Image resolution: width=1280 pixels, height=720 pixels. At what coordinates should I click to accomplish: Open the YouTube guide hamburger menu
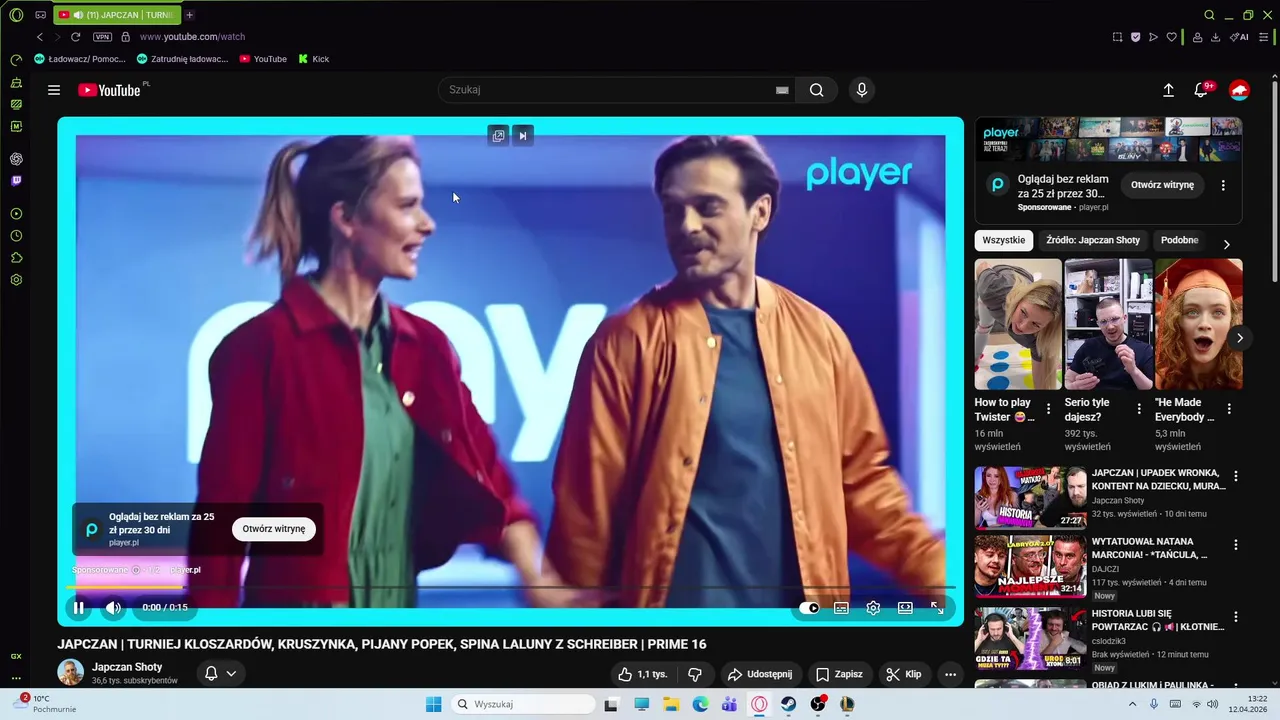54,90
